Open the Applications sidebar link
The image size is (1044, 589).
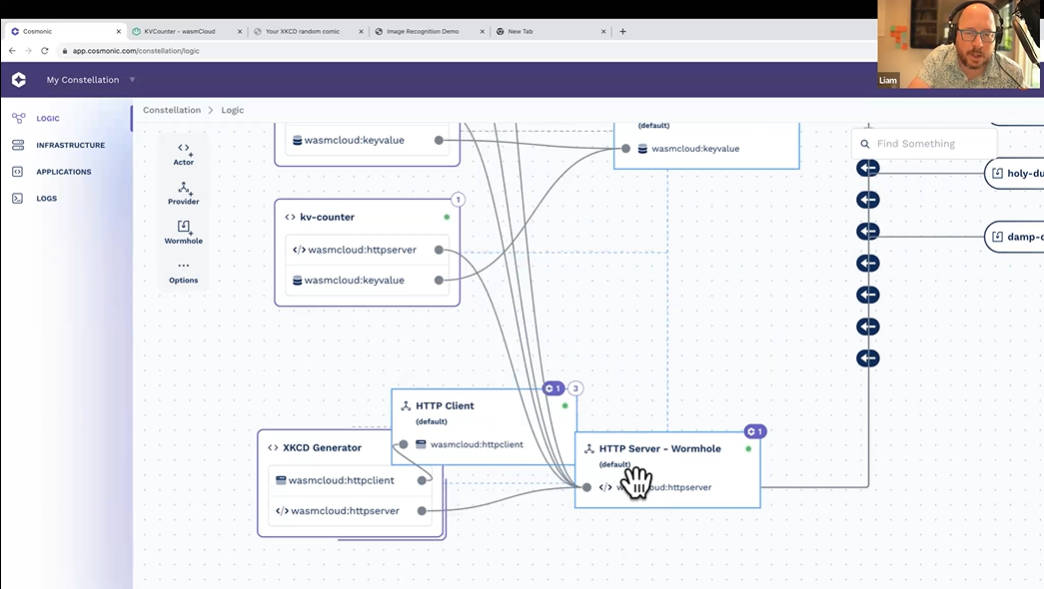pyautogui.click(x=64, y=172)
